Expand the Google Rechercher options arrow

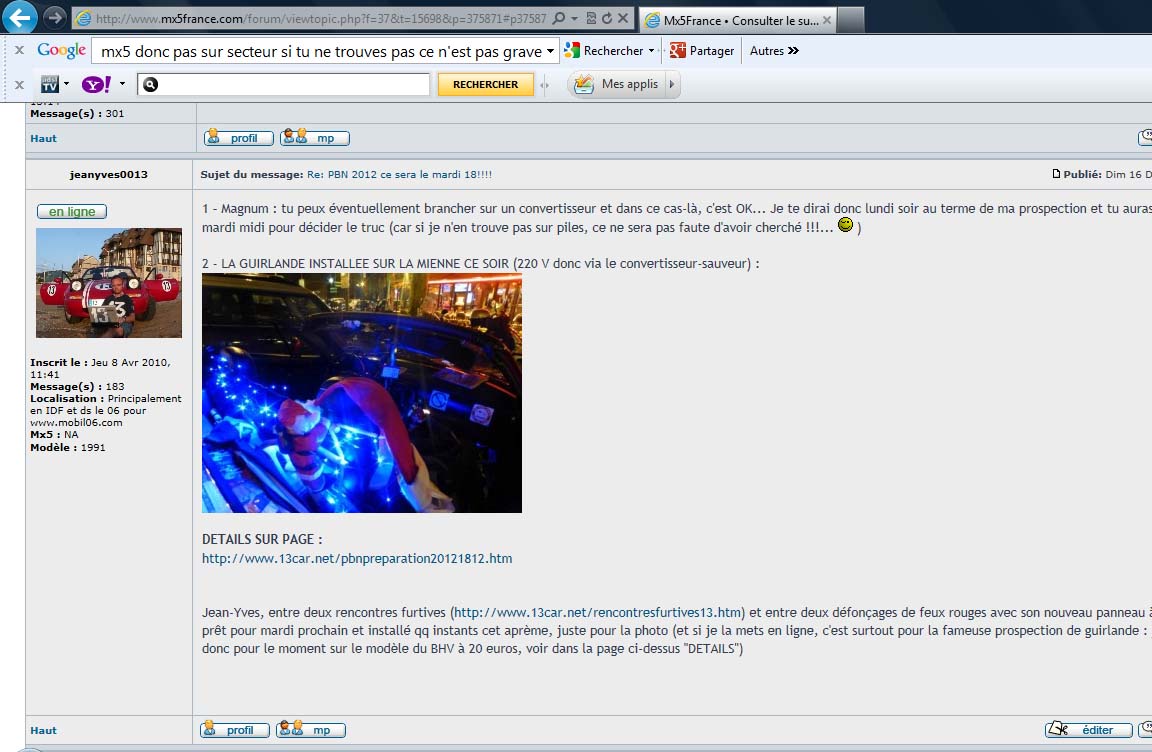click(652, 51)
